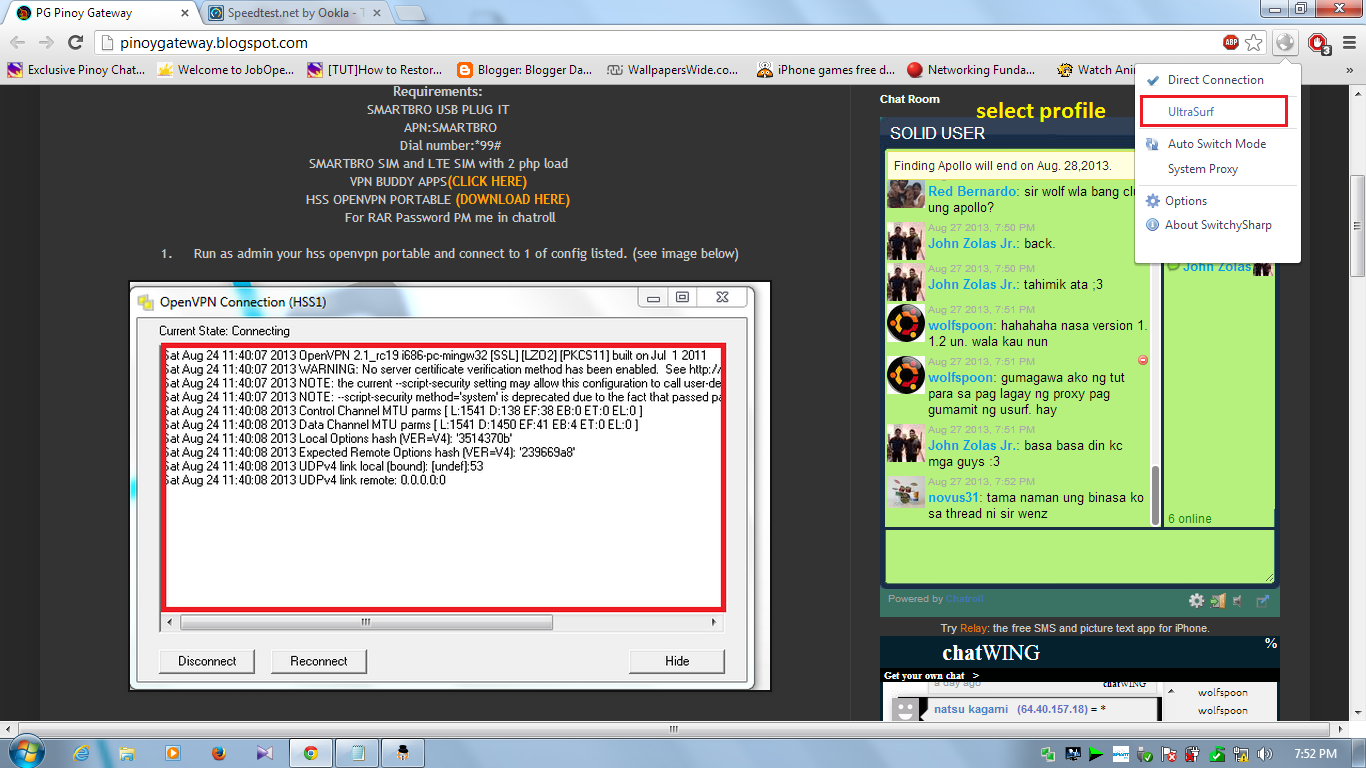1366x768 pixels.
Task: Open Windows Media Player taskbar icon
Action: click(x=173, y=753)
